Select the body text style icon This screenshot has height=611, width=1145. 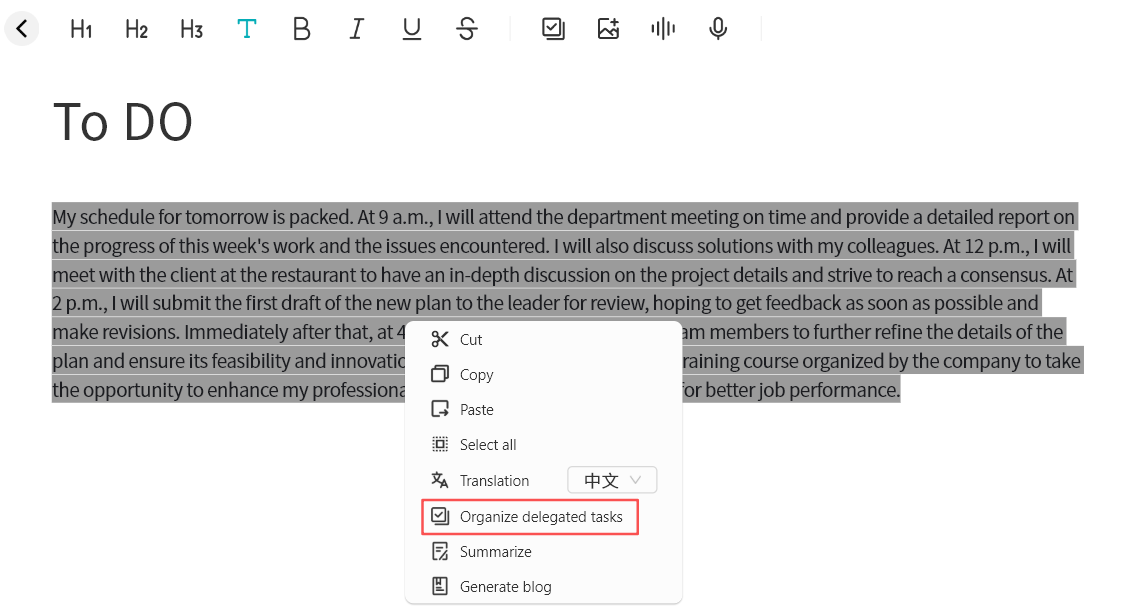click(x=247, y=29)
